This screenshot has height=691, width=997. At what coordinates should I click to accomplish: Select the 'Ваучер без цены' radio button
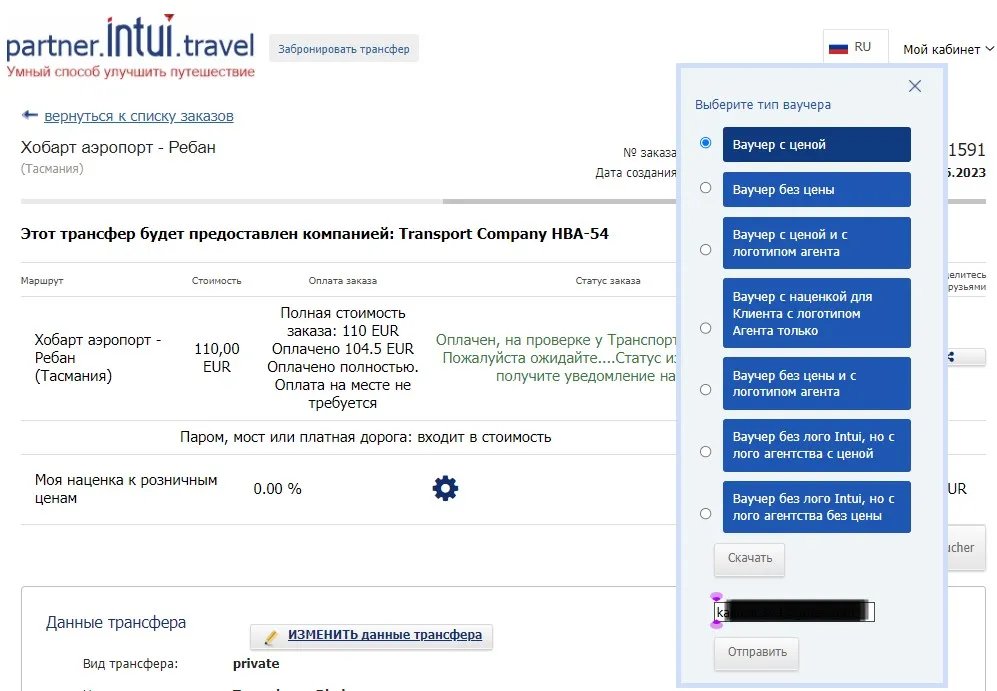pos(706,188)
